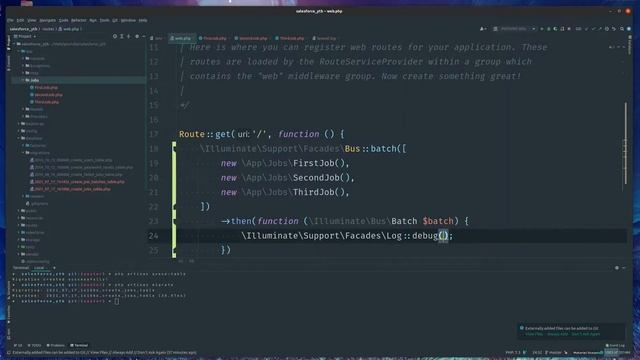Screen dimensions: 640x360
Task: Open the run configuration dropdown
Action: [514, 29]
